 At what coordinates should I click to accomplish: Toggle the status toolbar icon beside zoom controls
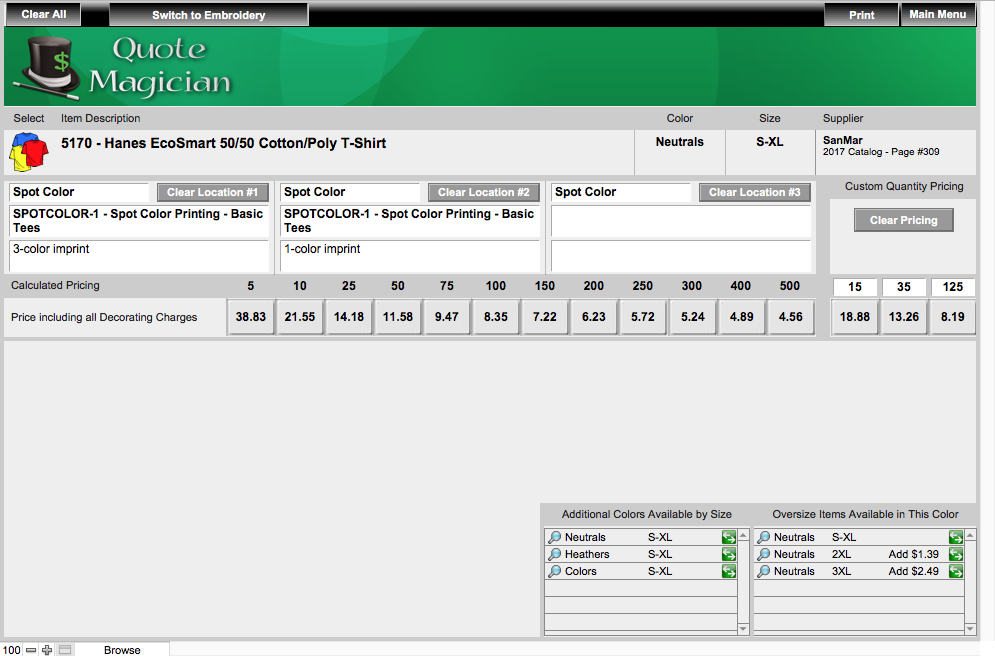(65, 650)
